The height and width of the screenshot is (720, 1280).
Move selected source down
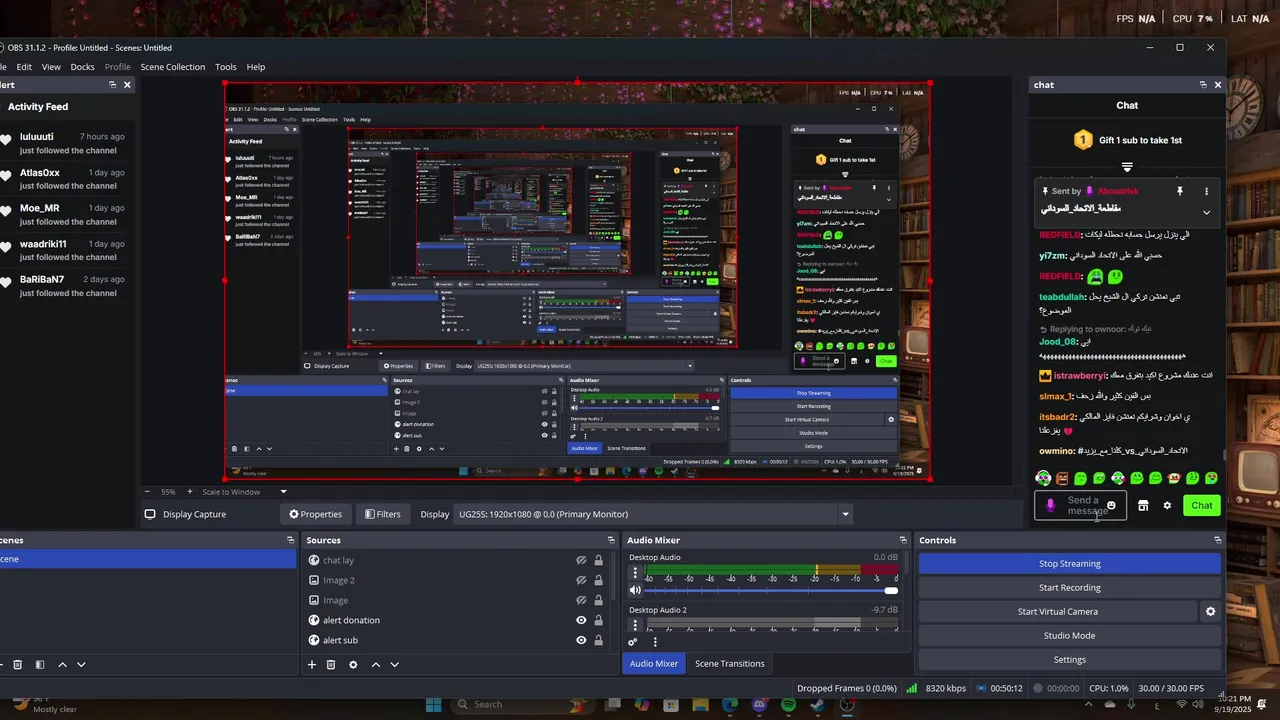(x=394, y=664)
